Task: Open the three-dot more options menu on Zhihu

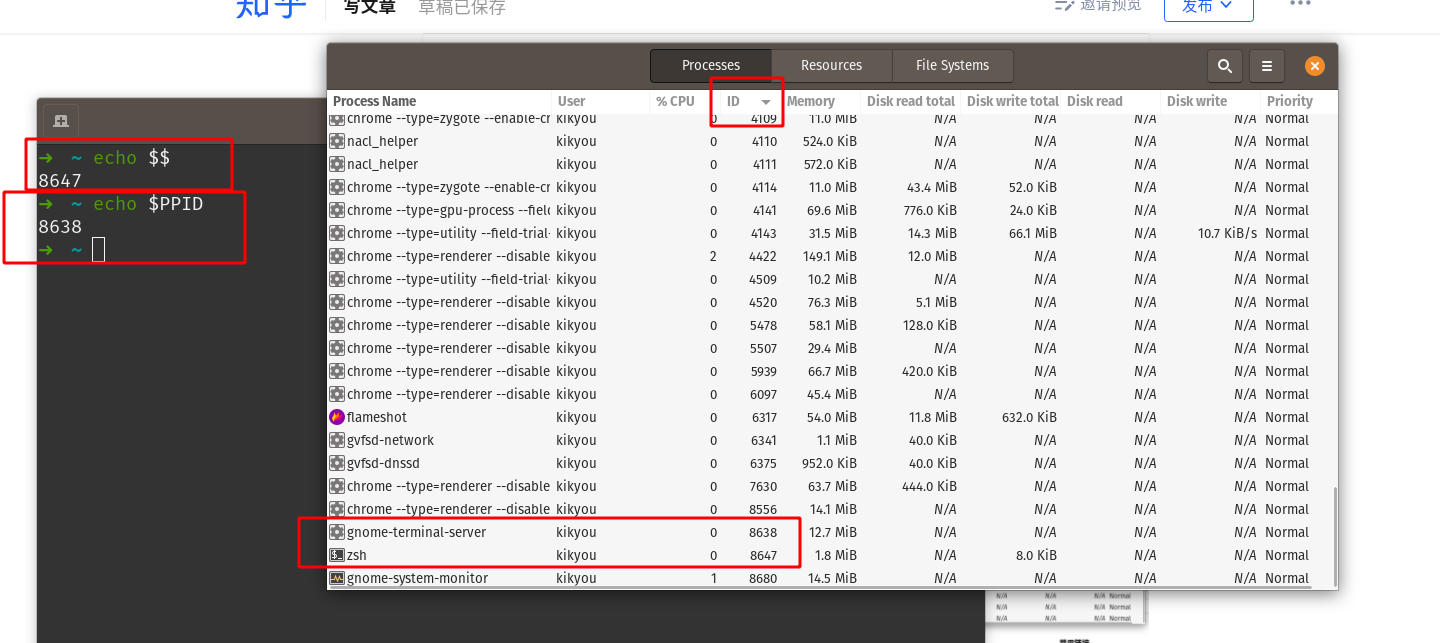Action: click(1299, 5)
